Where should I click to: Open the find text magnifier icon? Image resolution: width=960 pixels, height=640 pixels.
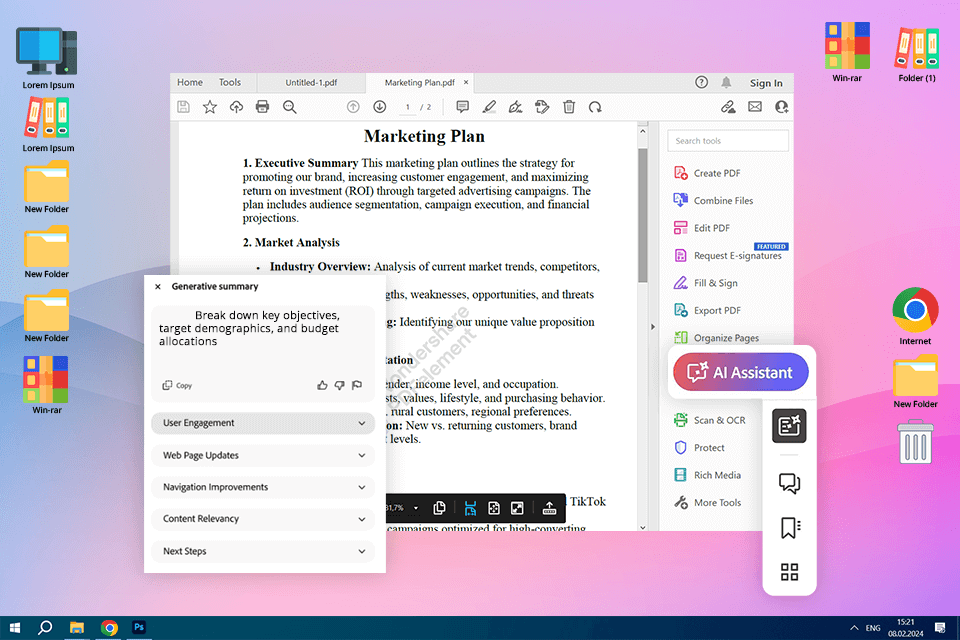pos(290,107)
